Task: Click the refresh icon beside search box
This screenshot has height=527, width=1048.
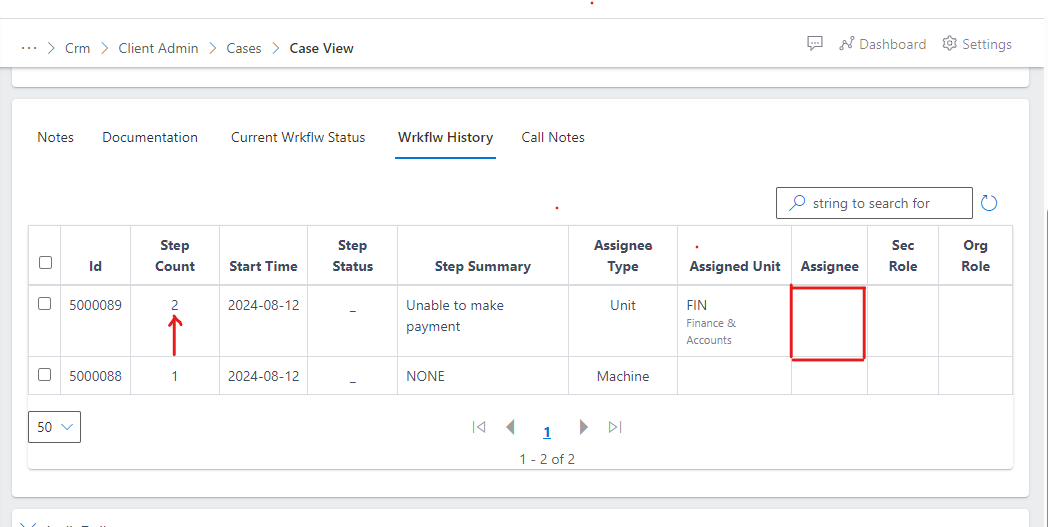Action: tap(989, 203)
